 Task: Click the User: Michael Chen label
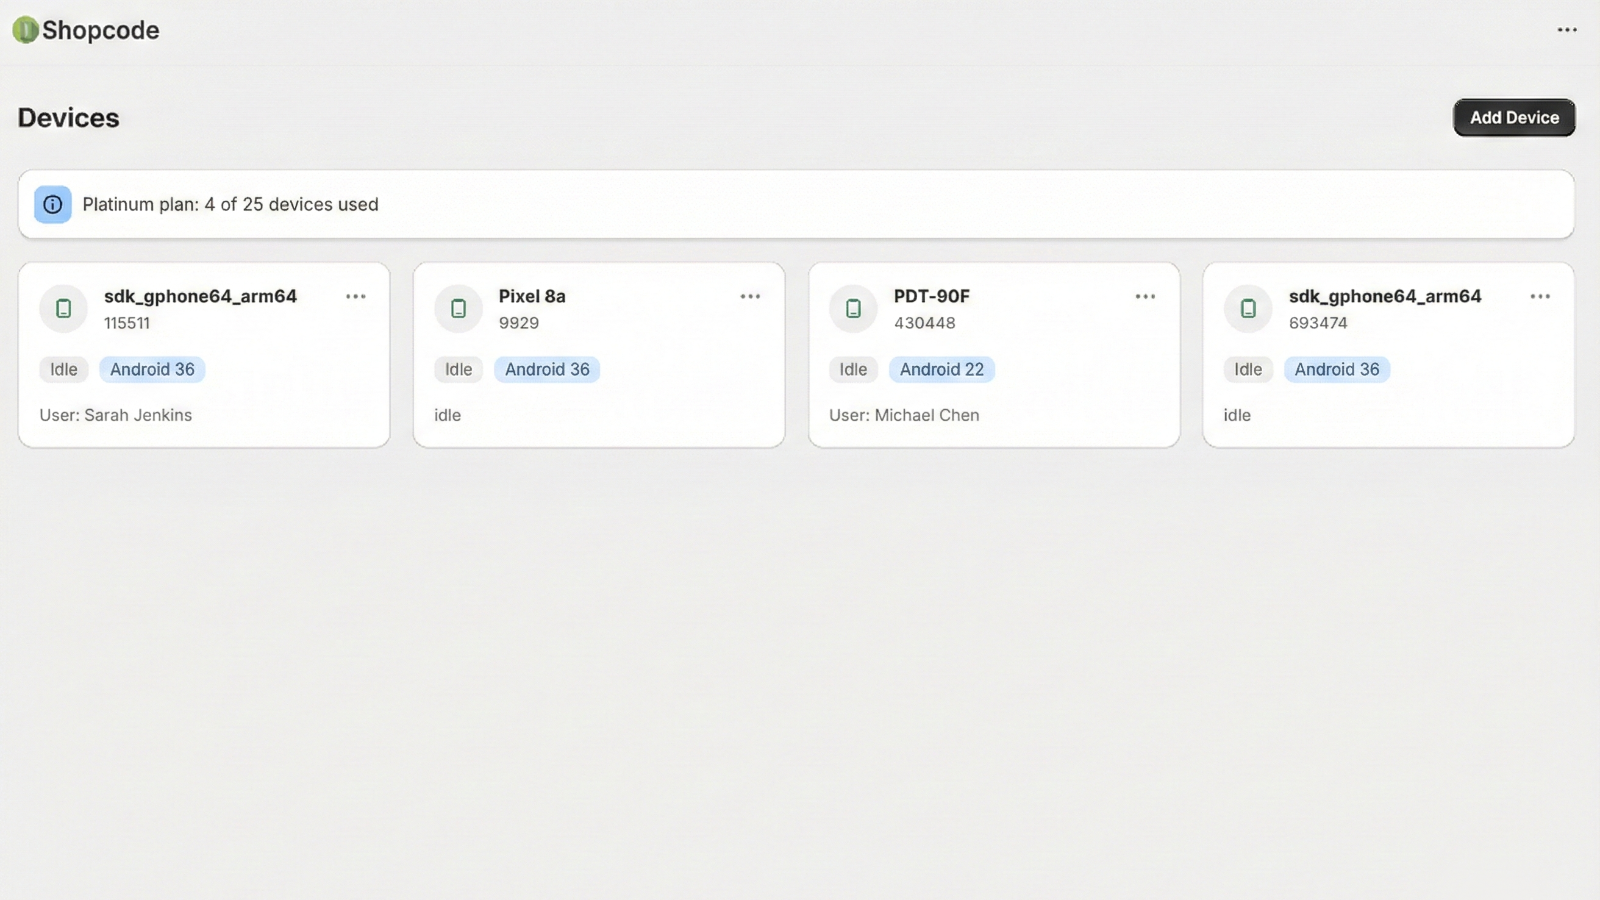[x=904, y=415]
